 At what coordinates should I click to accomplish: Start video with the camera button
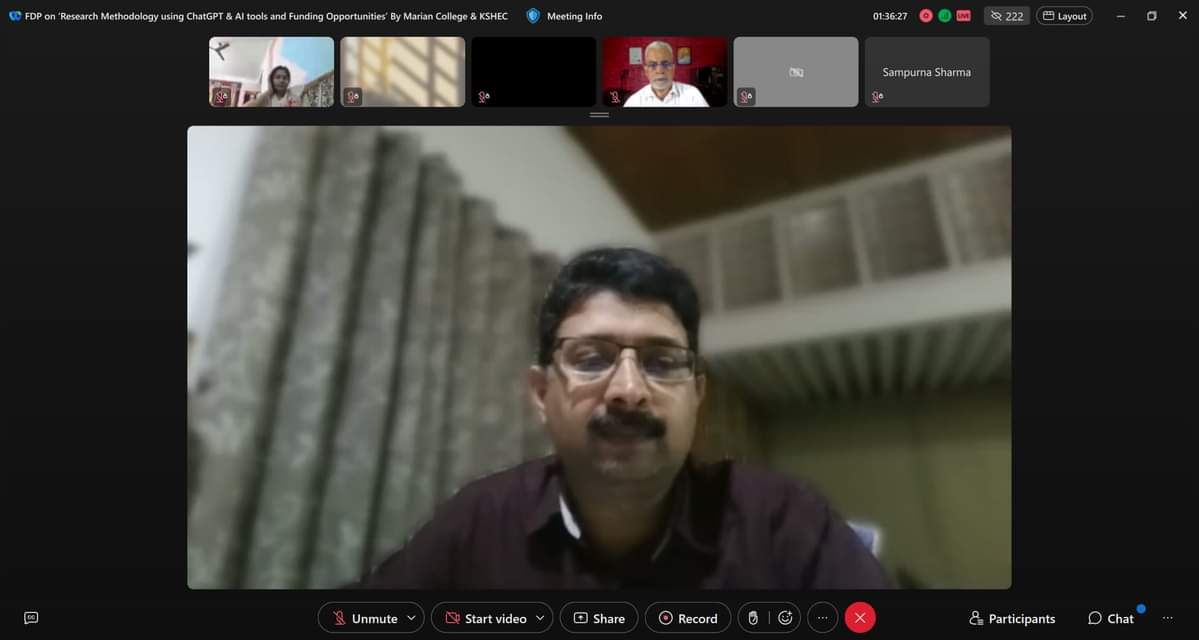click(486, 618)
